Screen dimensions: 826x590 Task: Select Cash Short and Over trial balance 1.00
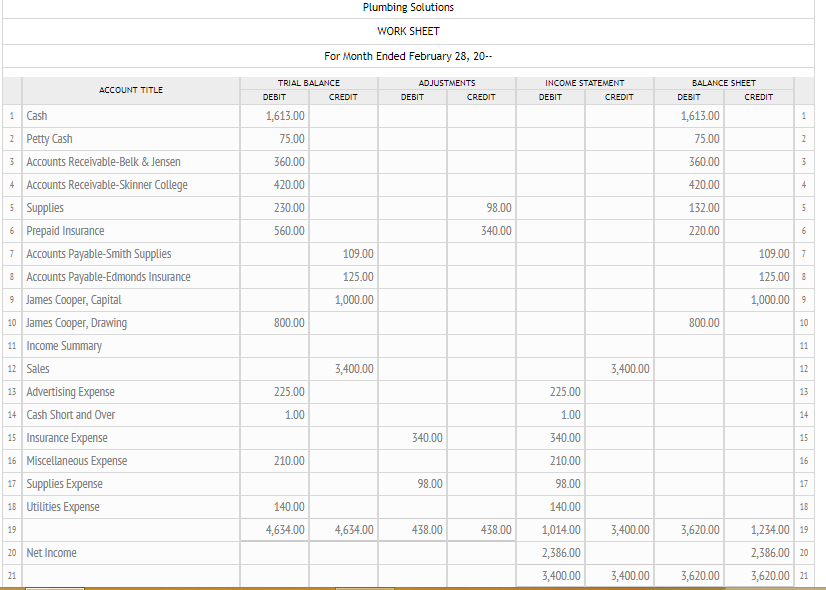[274, 415]
